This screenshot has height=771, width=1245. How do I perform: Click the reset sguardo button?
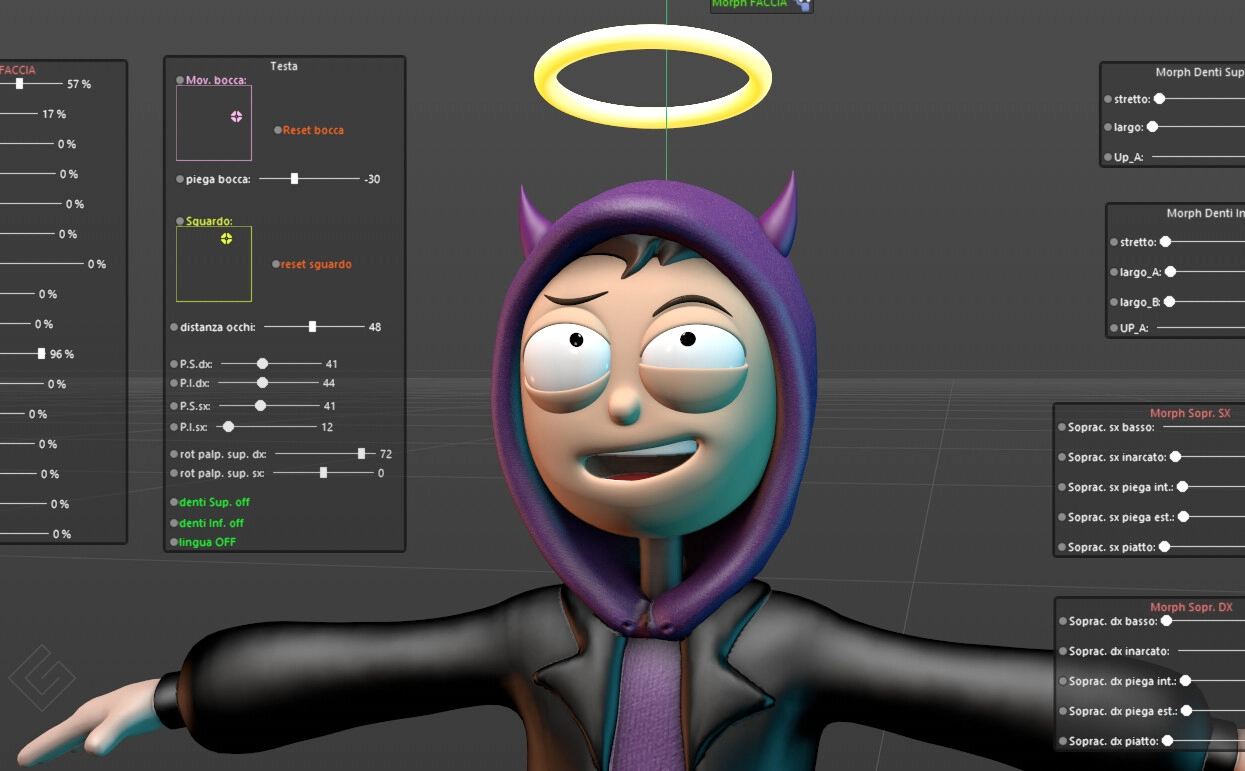pyautogui.click(x=316, y=264)
